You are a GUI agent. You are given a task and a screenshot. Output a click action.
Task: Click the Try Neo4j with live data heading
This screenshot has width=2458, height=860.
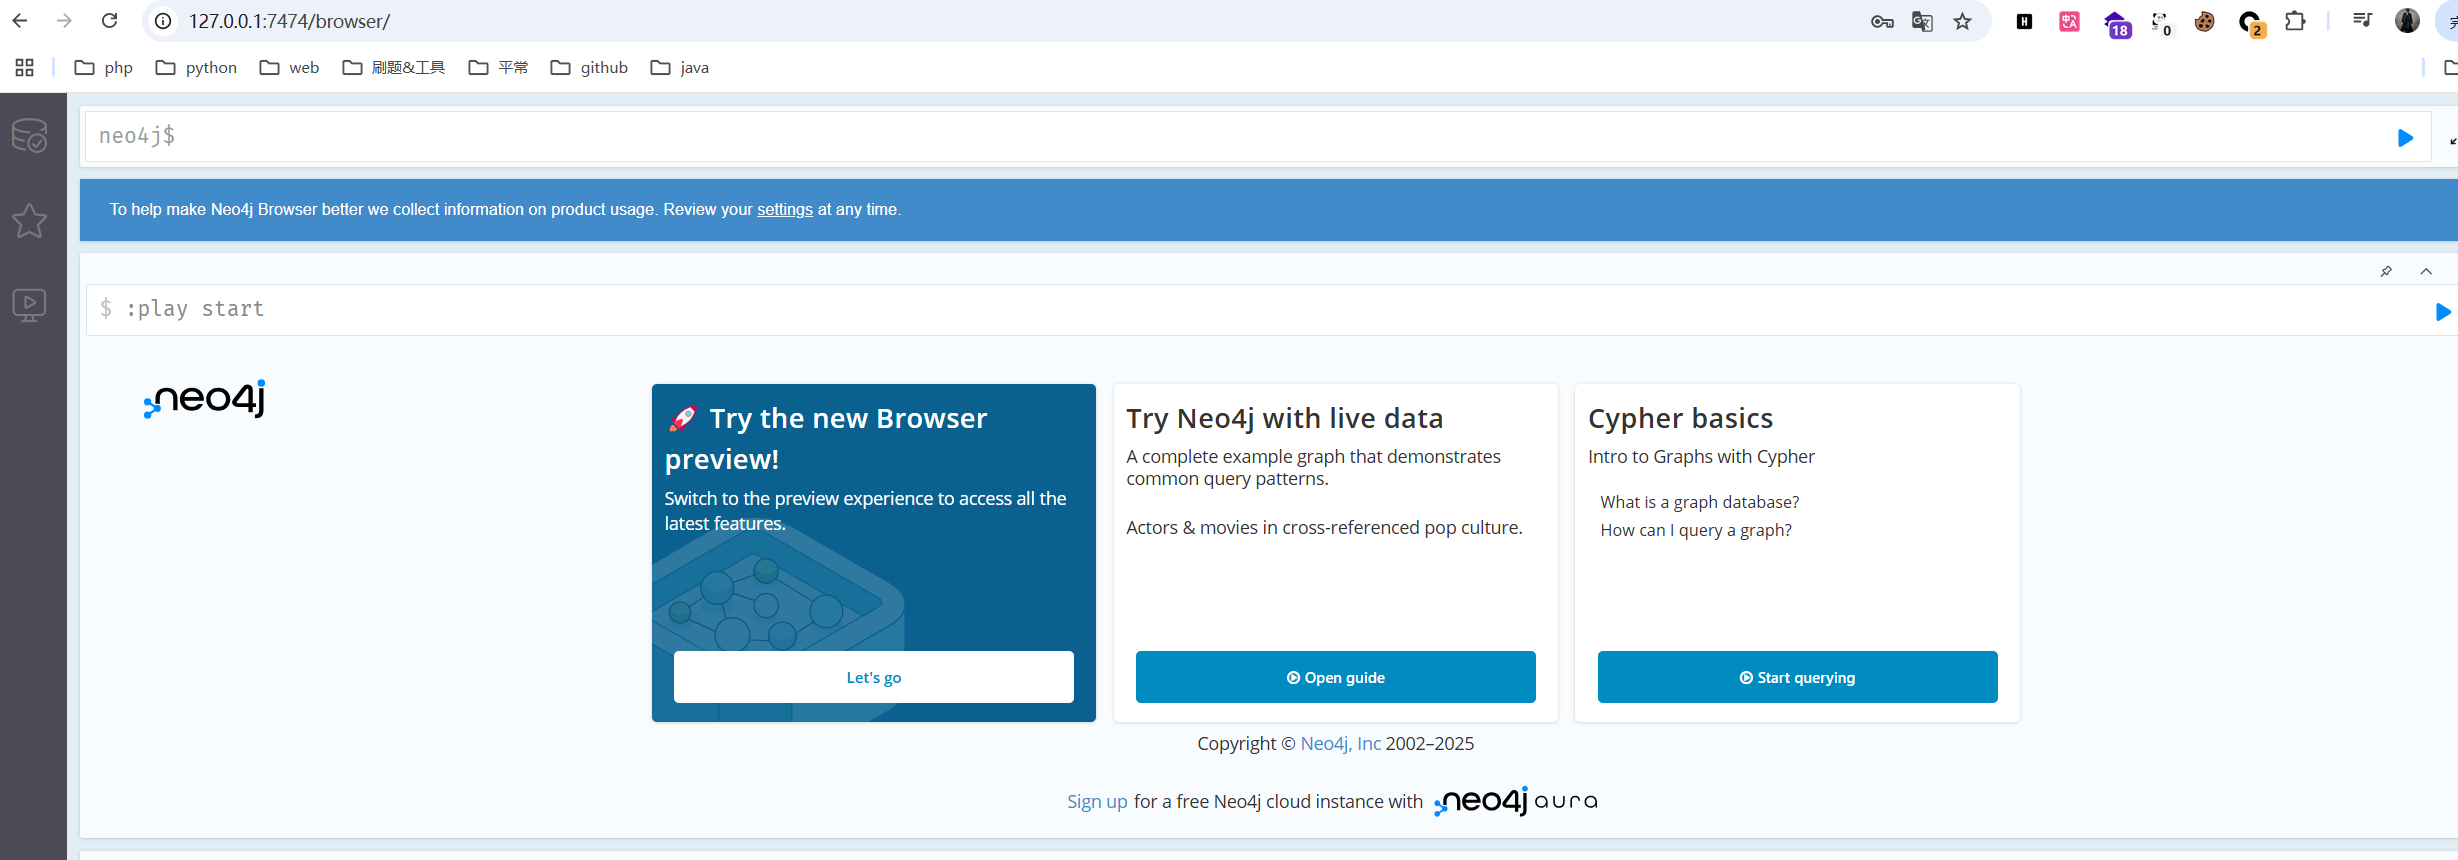click(x=1285, y=418)
